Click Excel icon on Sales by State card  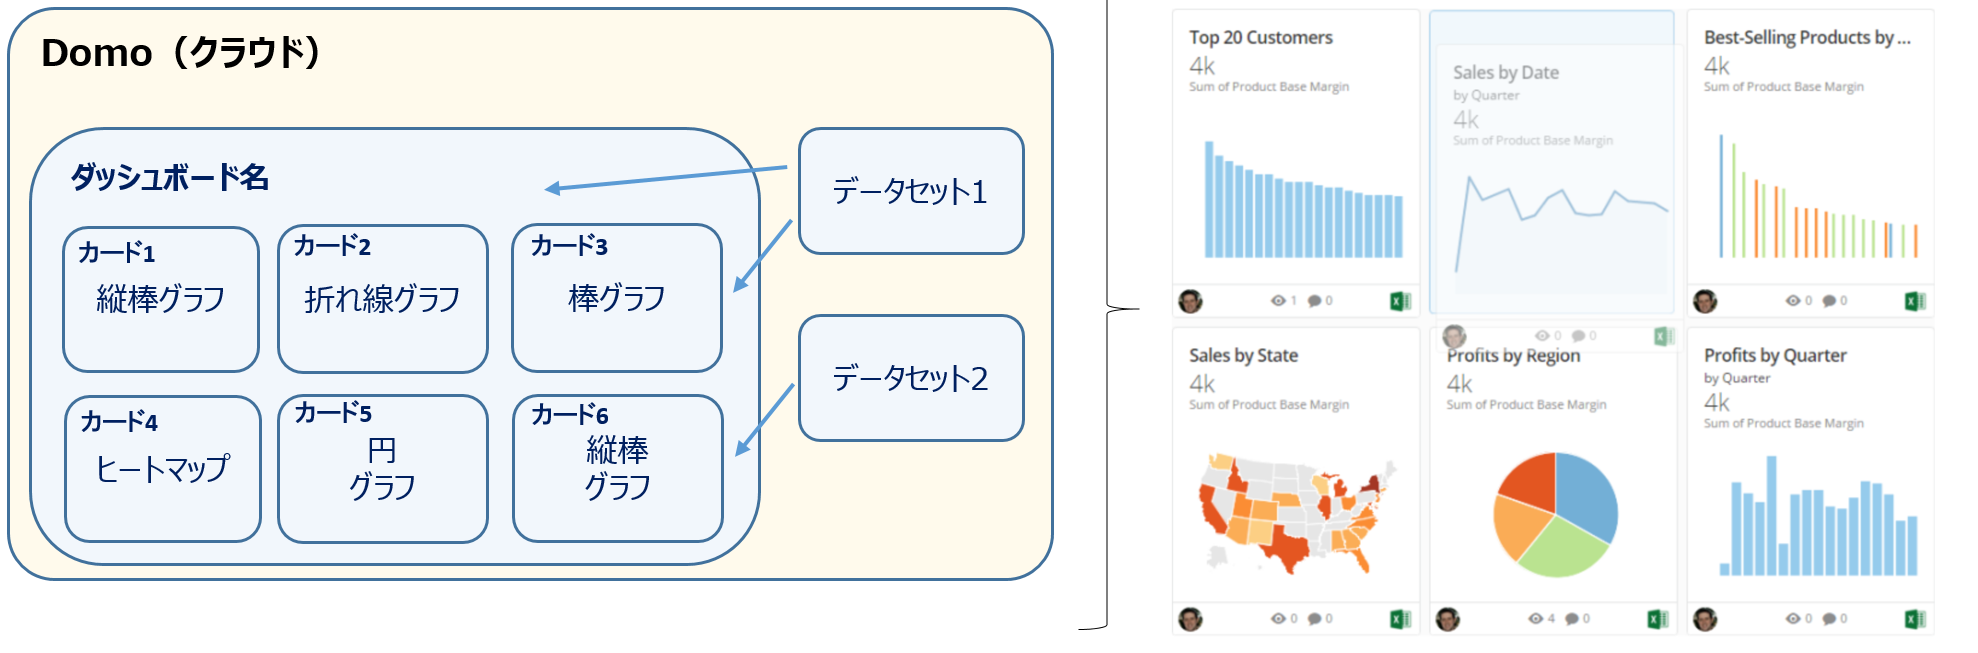pyautogui.click(x=1400, y=619)
